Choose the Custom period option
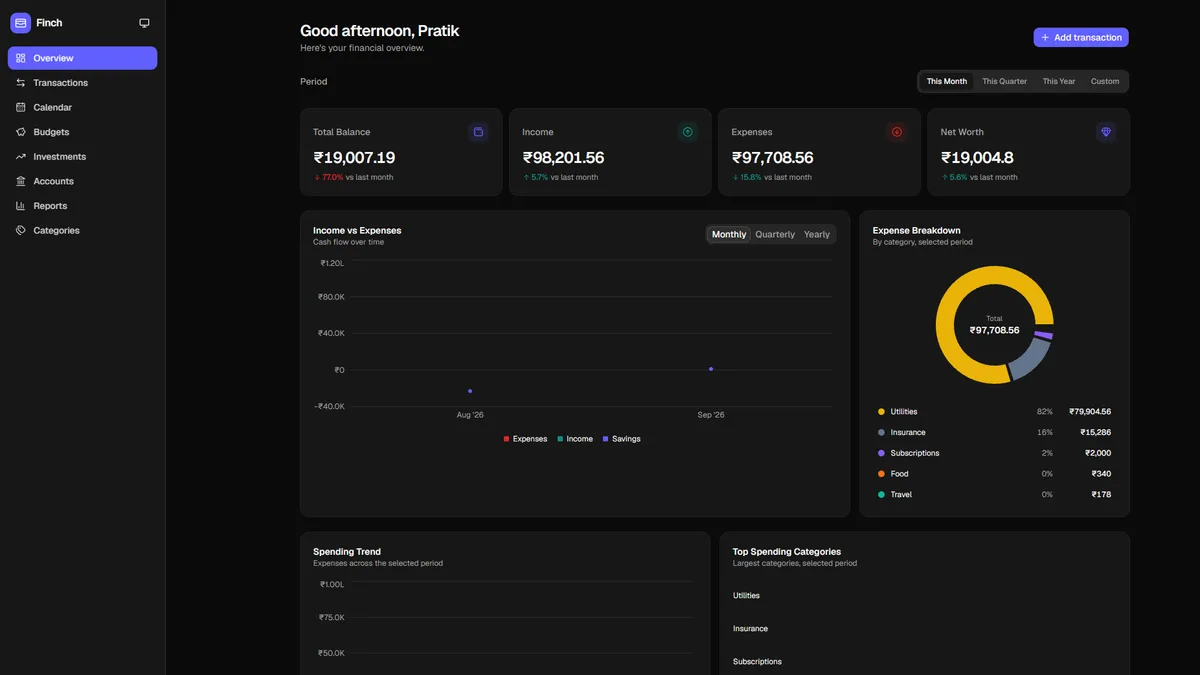 coord(1105,81)
